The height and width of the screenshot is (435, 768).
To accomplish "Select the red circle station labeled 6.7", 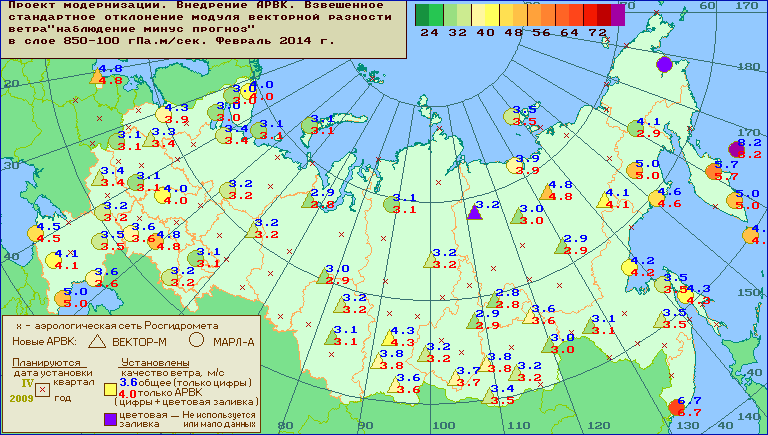I will 676,407.
